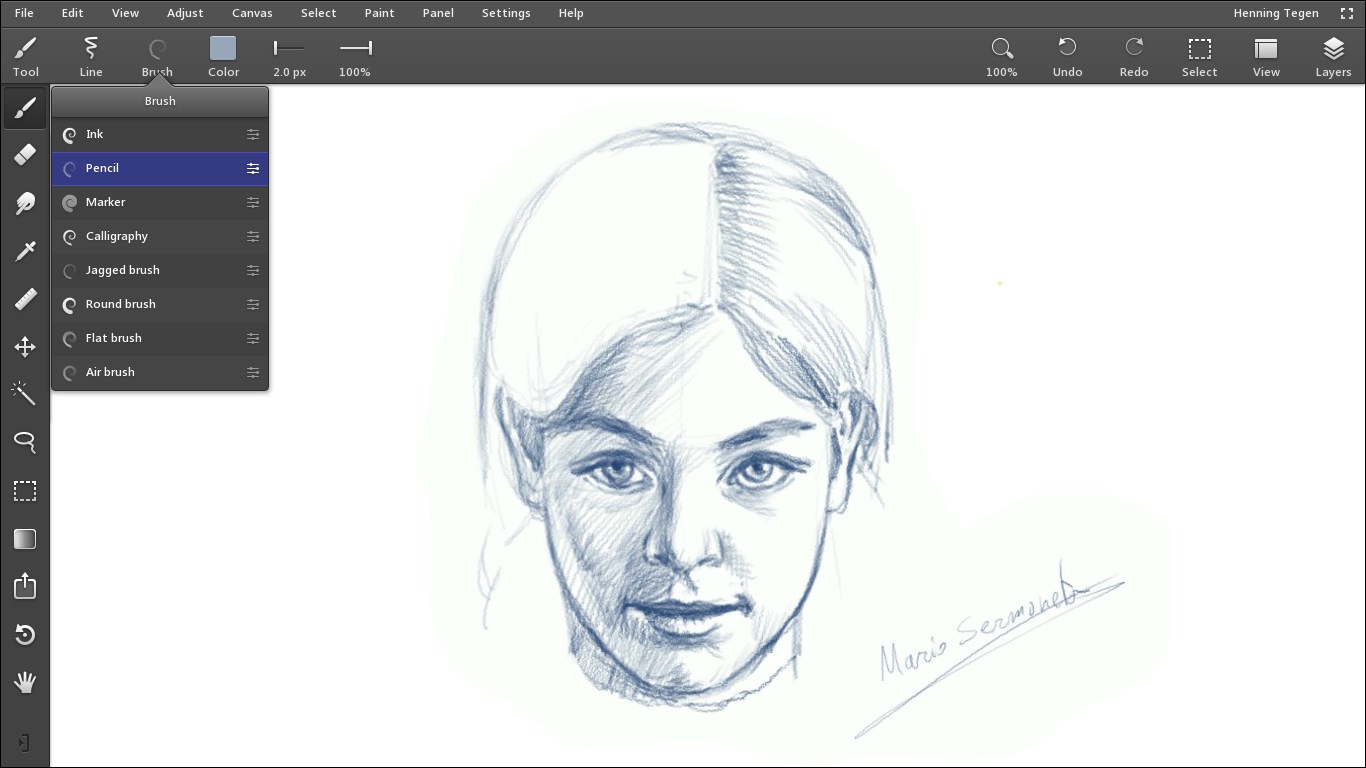Image resolution: width=1366 pixels, height=768 pixels.
Task: Expand the Pencil brush settings sliders
Action: coord(253,168)
